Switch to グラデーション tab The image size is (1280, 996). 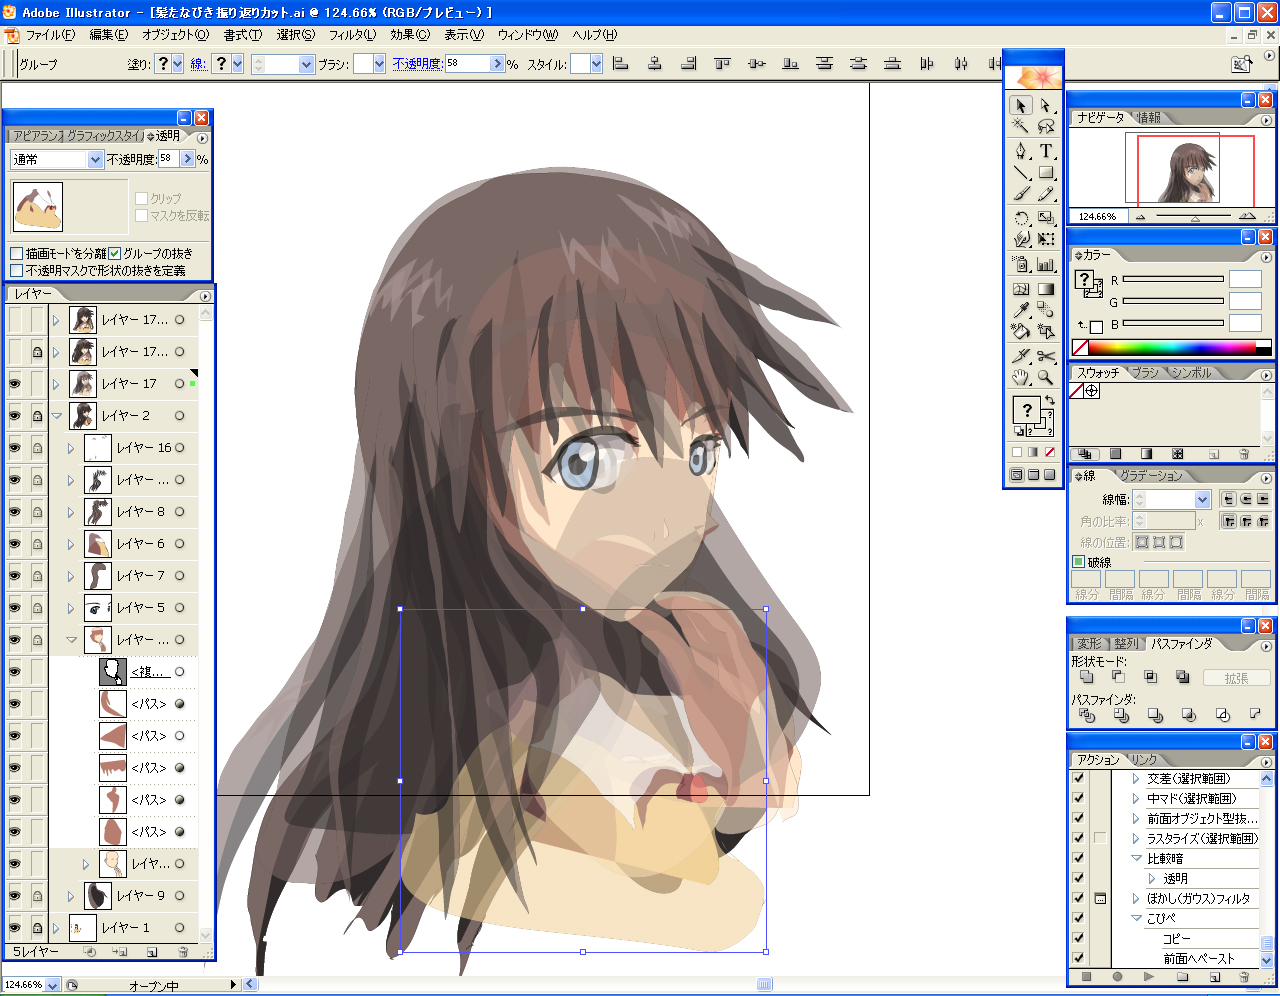coord(1151,476)
